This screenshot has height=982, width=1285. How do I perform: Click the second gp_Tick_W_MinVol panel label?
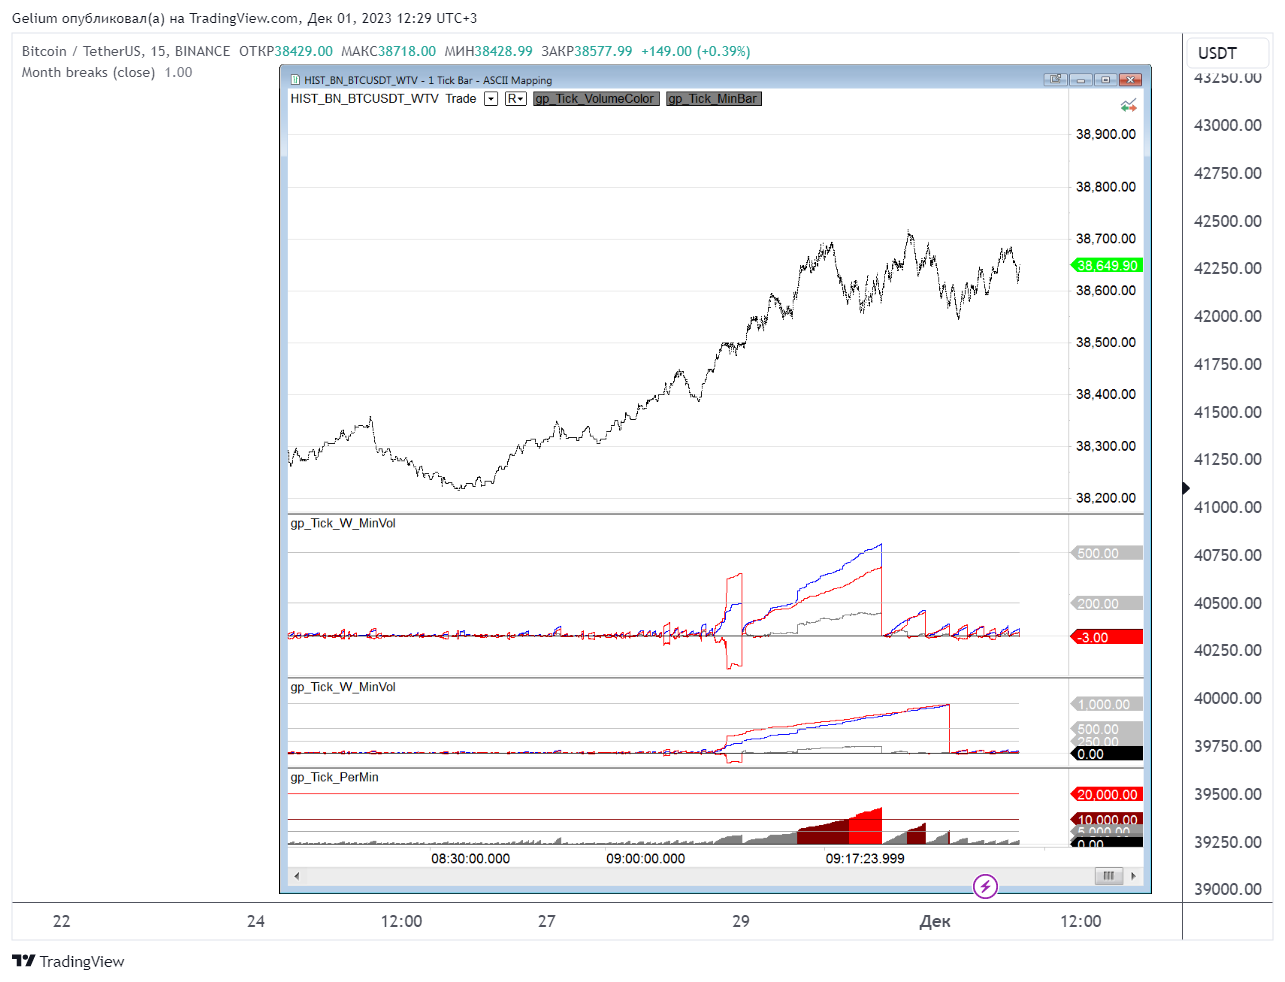click(343, 687)
